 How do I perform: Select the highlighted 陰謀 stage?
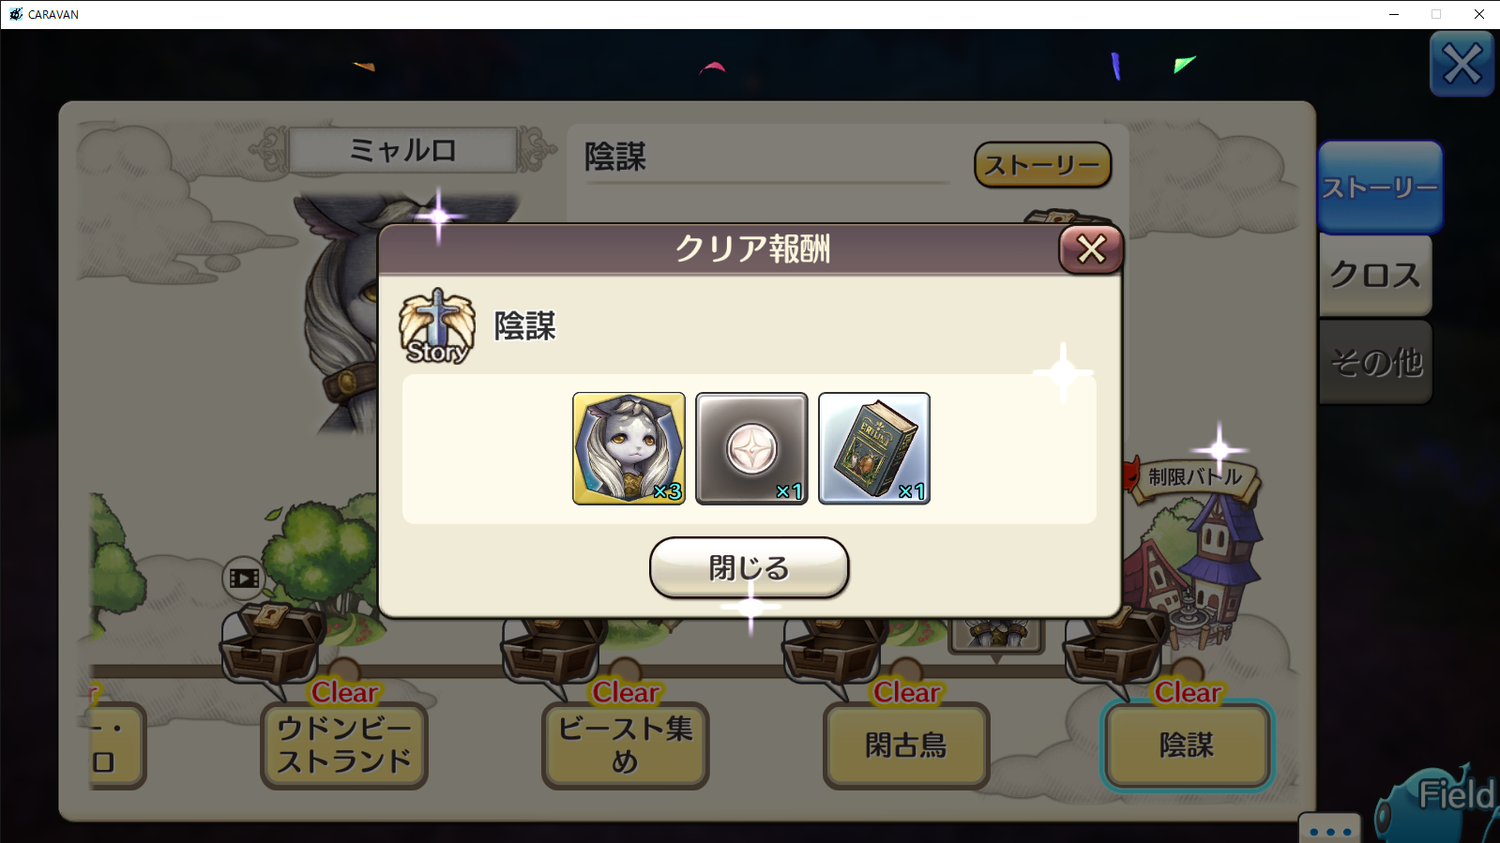click(1187, 746)
